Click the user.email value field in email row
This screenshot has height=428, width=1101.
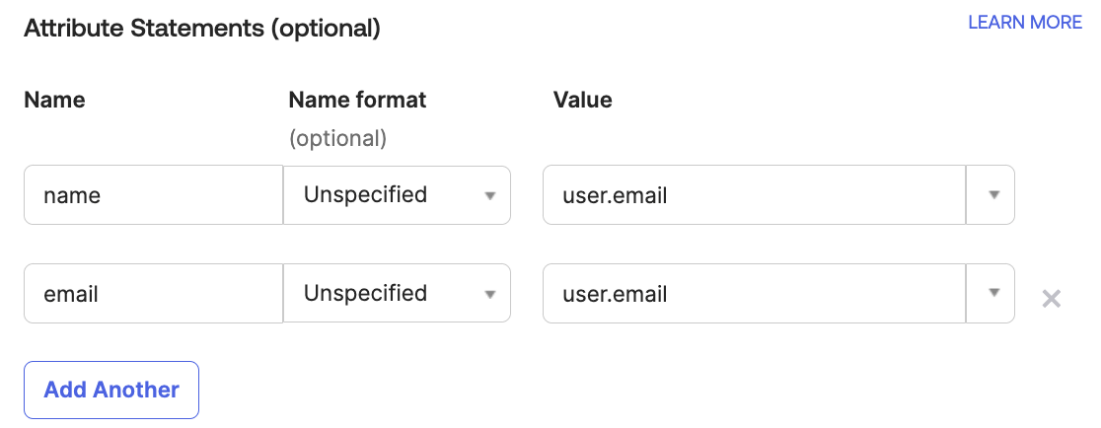pos(754,293)
